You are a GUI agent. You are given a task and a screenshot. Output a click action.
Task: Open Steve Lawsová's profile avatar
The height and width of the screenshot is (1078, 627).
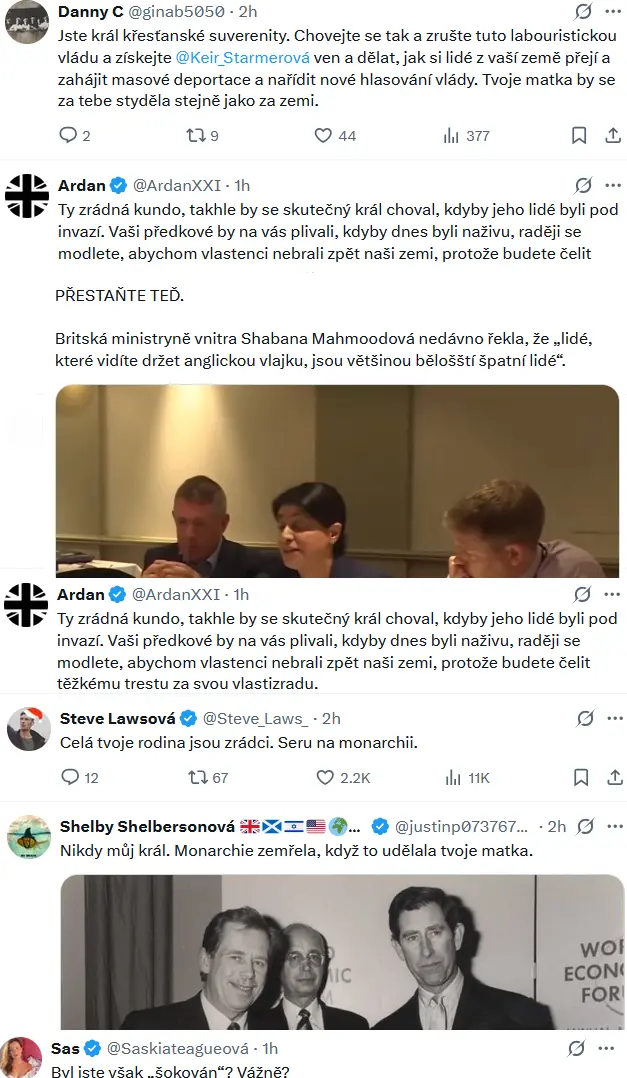pos(28,728)
